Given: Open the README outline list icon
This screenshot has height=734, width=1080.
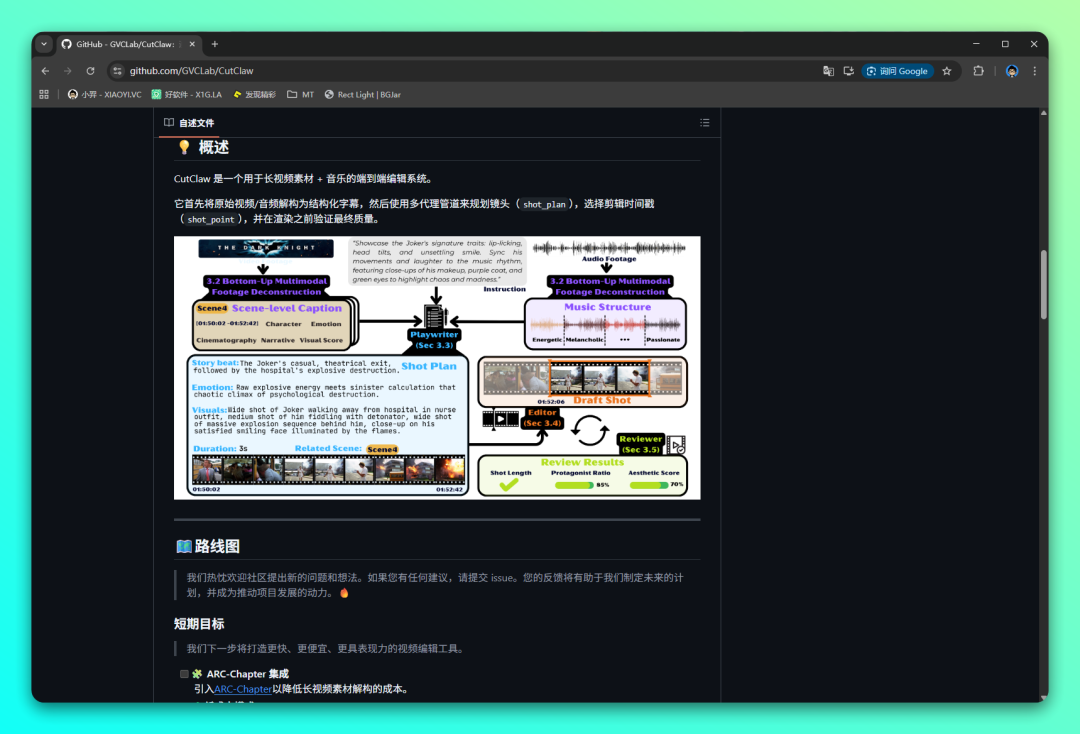Looking at the screenshot, I should pos(705,123).
